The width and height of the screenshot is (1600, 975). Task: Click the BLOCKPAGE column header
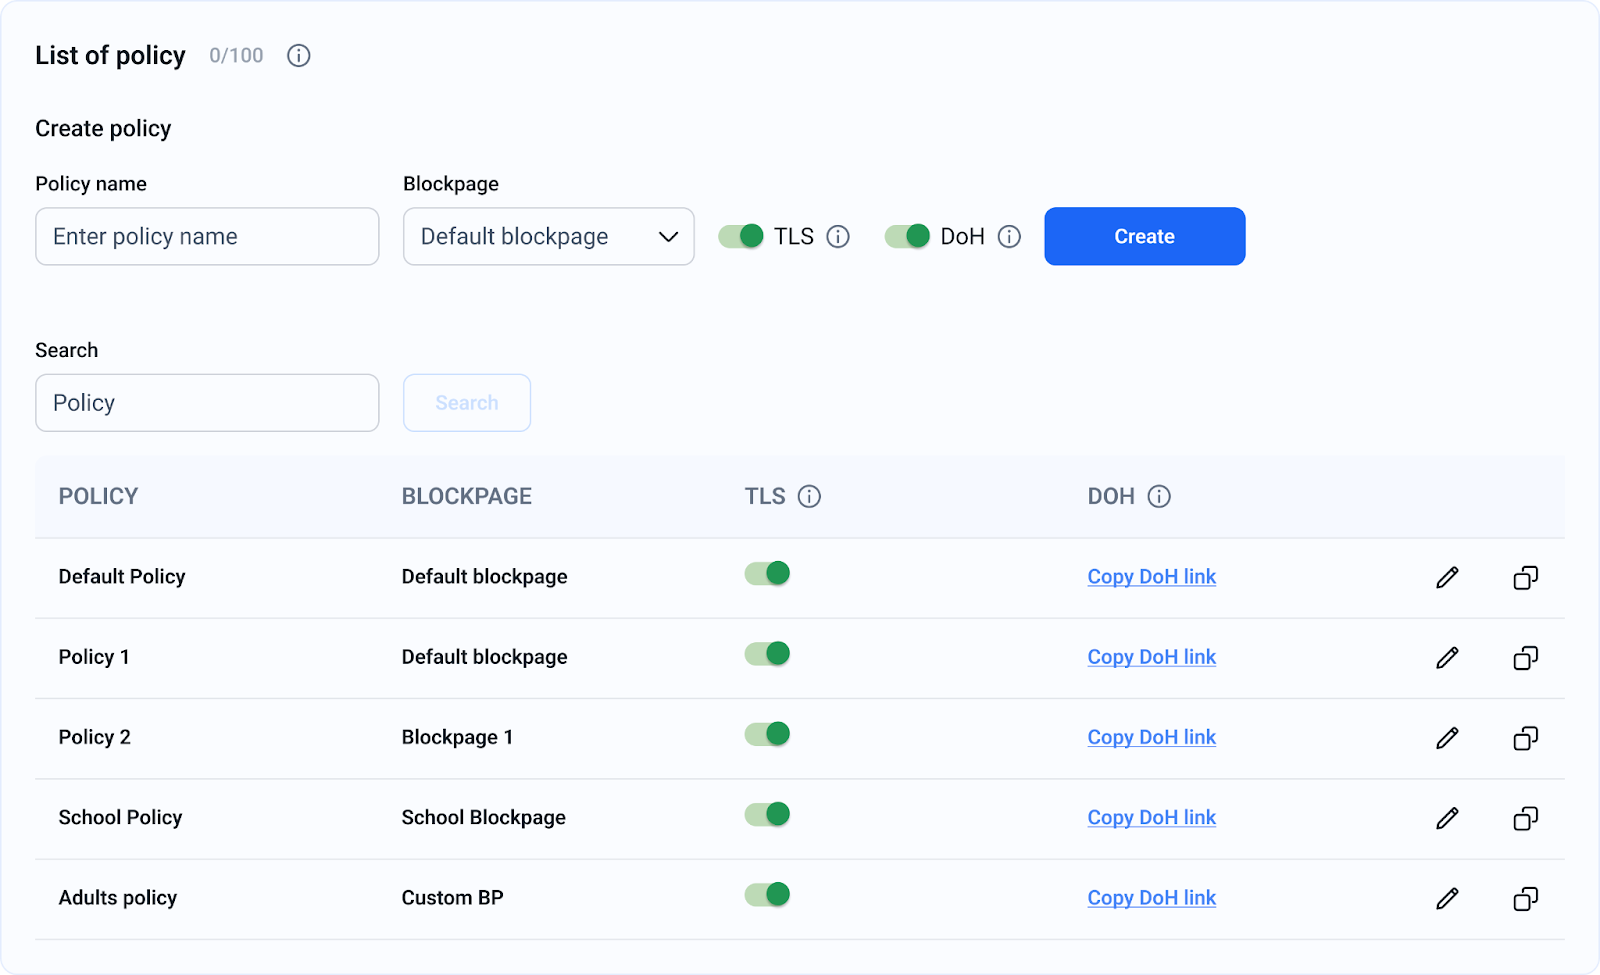(467, 497)
